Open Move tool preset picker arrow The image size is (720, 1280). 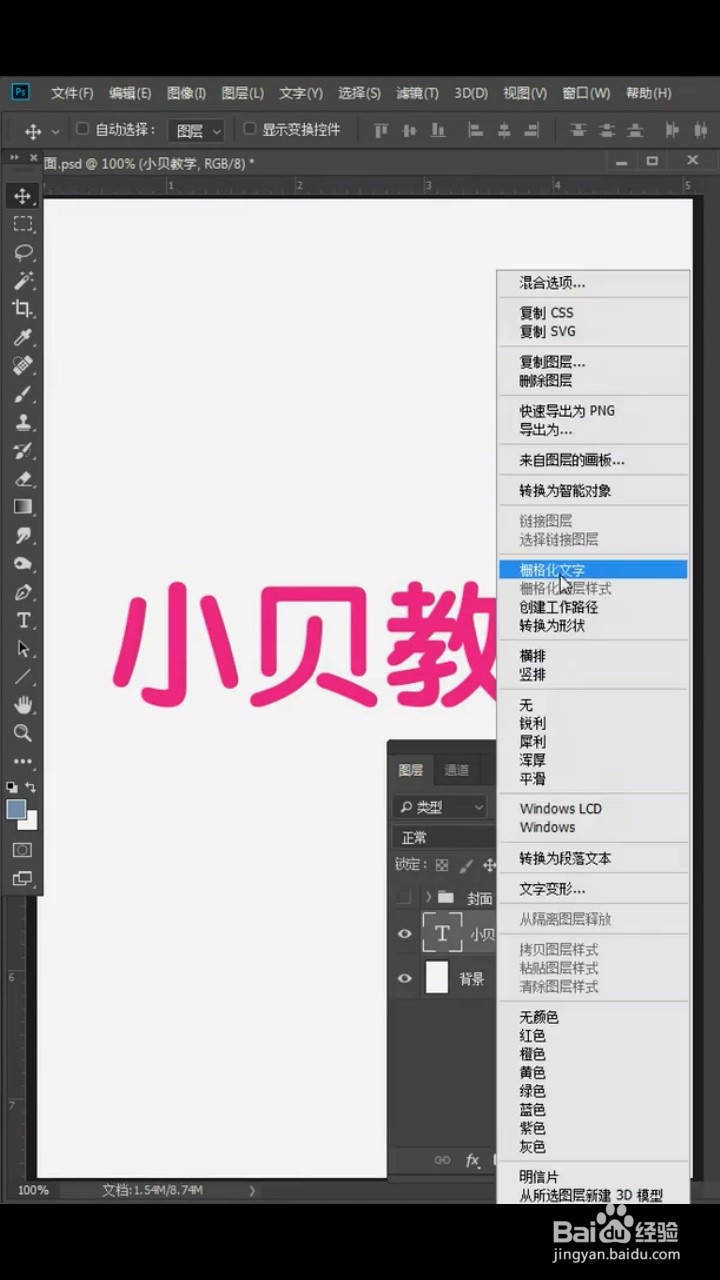click(55, 131)
